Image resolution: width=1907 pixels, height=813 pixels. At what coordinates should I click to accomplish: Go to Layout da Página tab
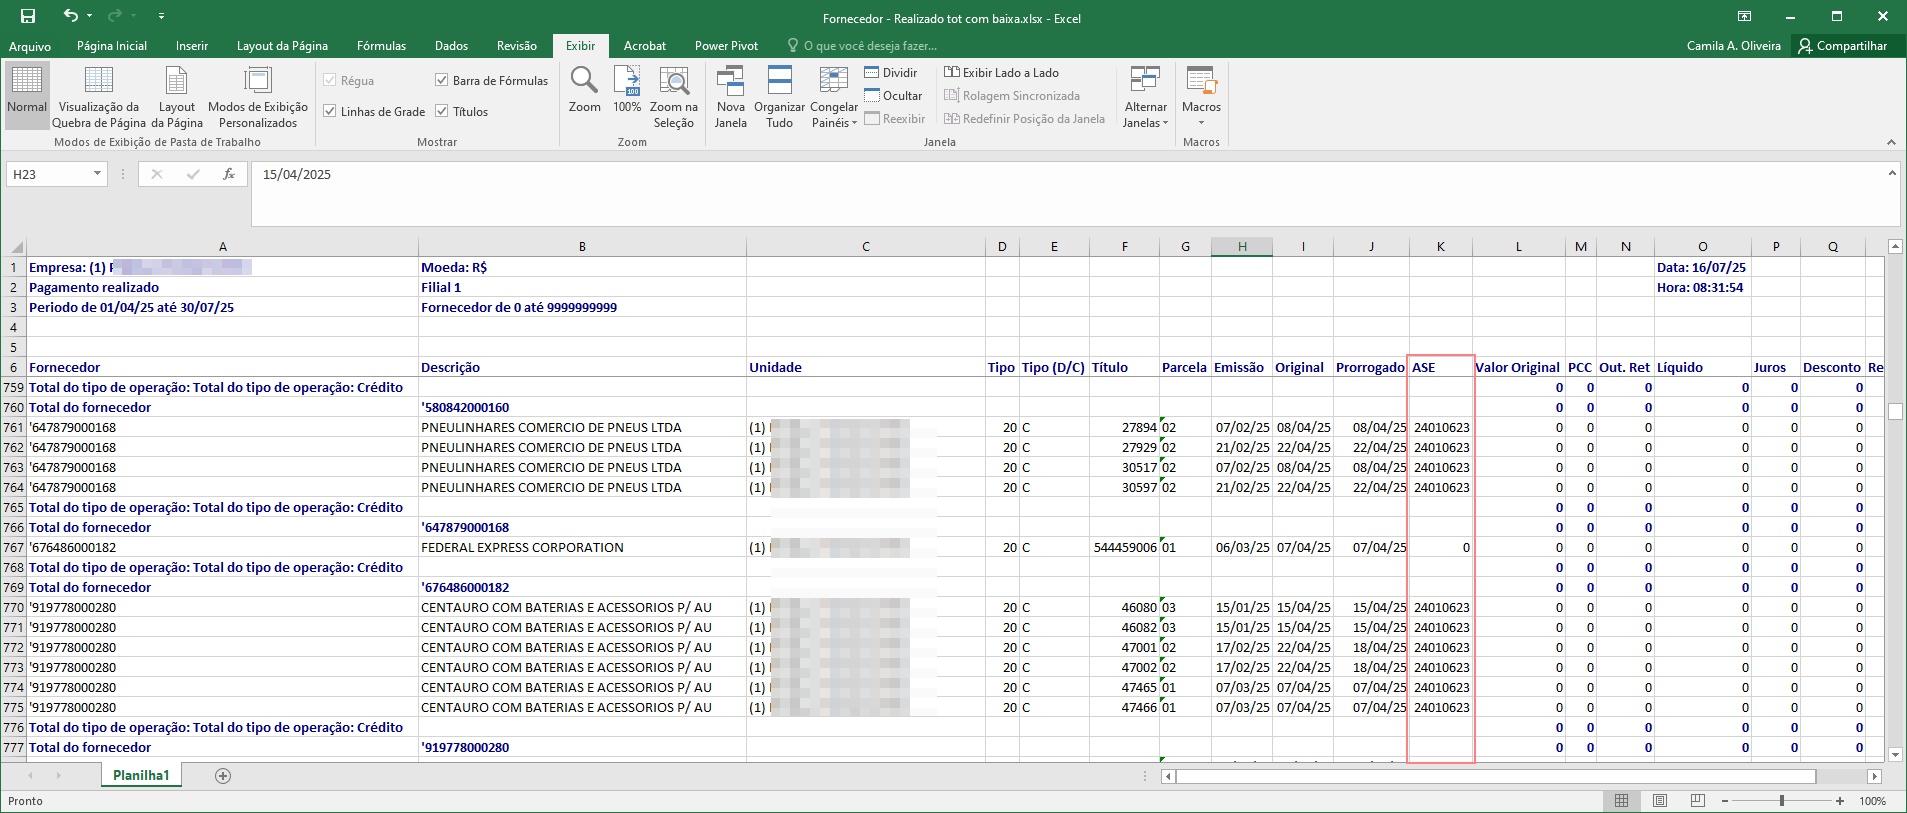click(x=282, y=46)
